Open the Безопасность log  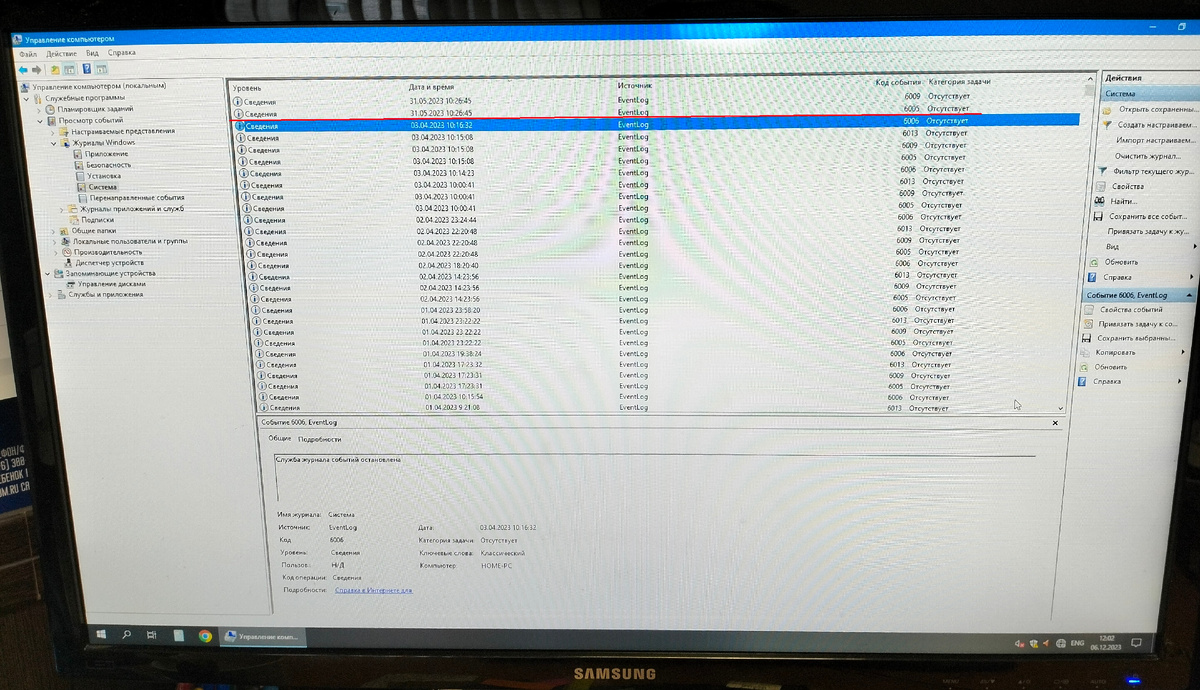[x=108, y=165]
